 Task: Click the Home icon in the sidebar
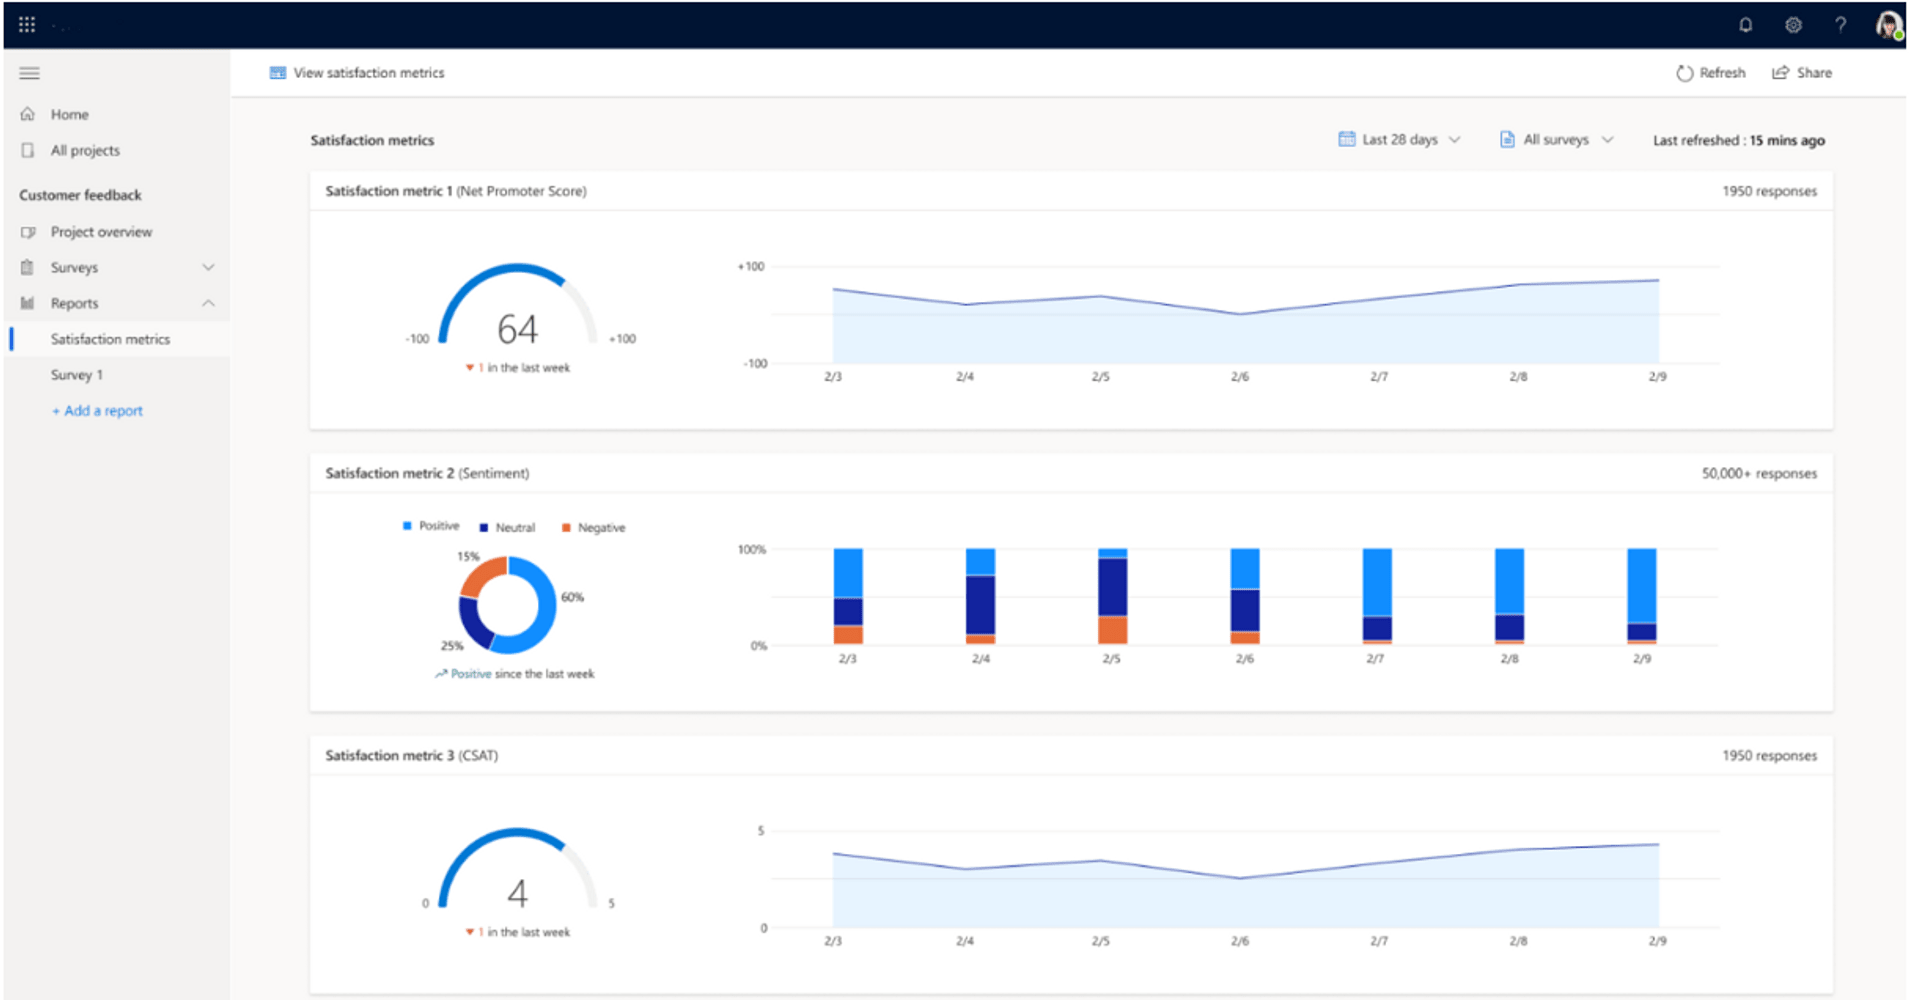[28, 113]
